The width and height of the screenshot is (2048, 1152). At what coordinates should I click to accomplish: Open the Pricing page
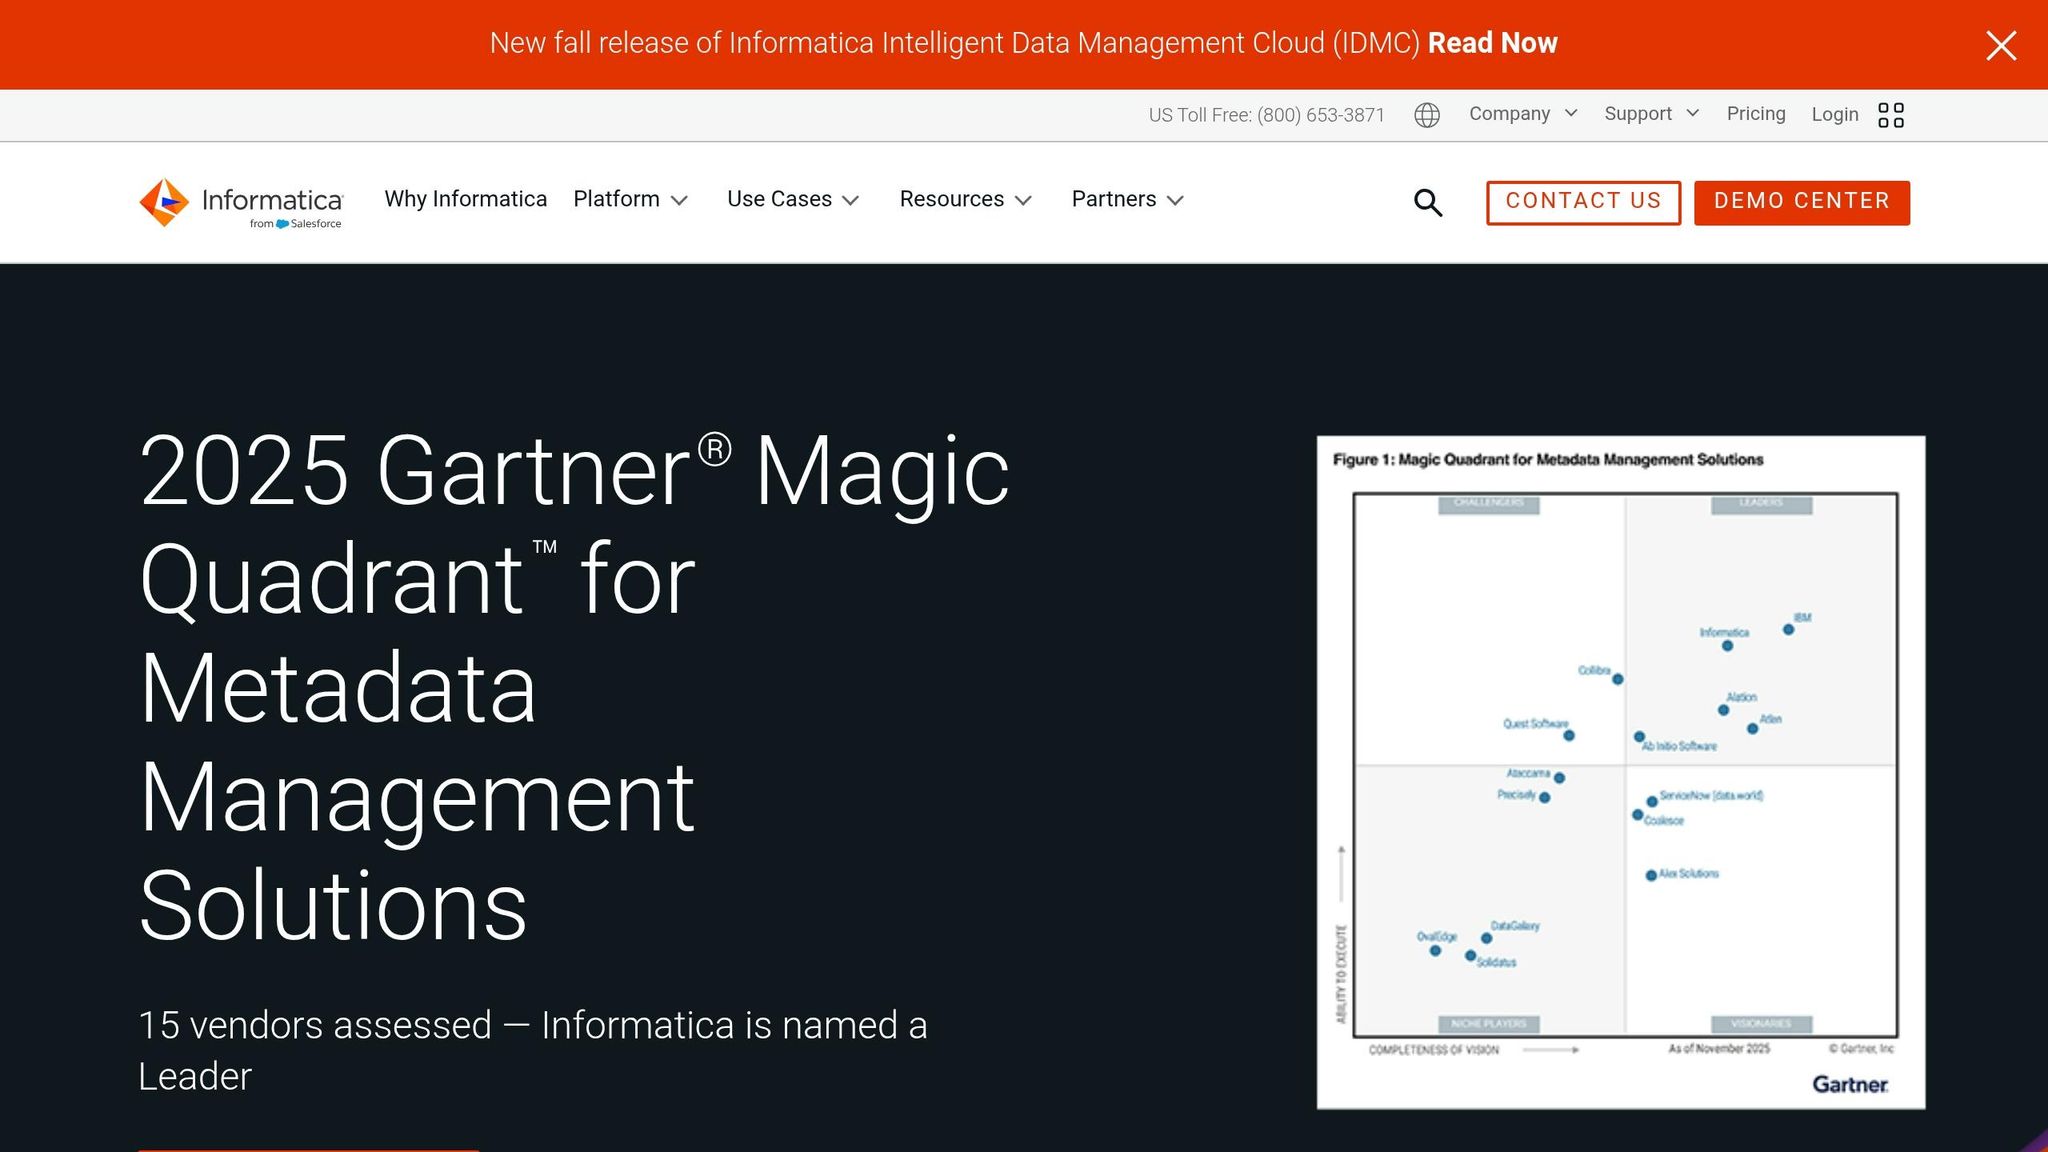coord(1756,114)
